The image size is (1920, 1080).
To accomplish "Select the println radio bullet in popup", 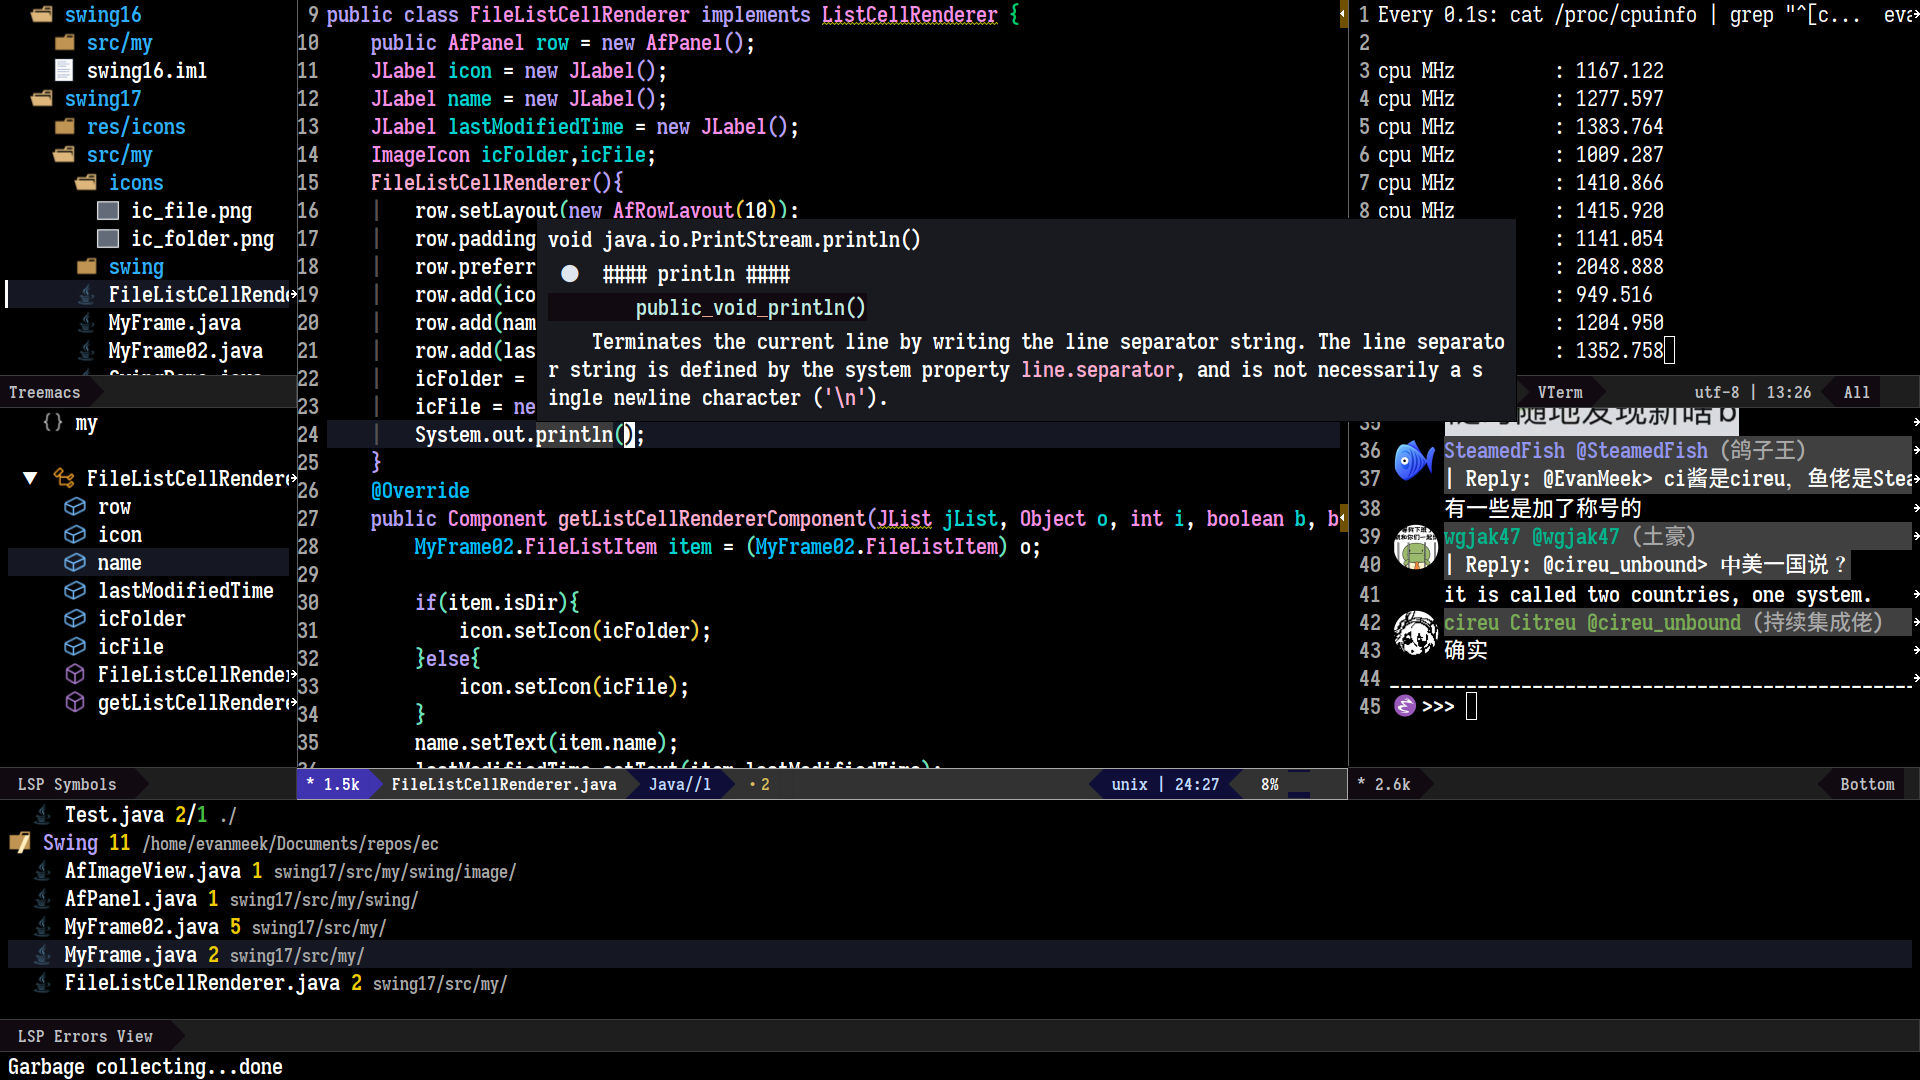I will click(570, 274).
